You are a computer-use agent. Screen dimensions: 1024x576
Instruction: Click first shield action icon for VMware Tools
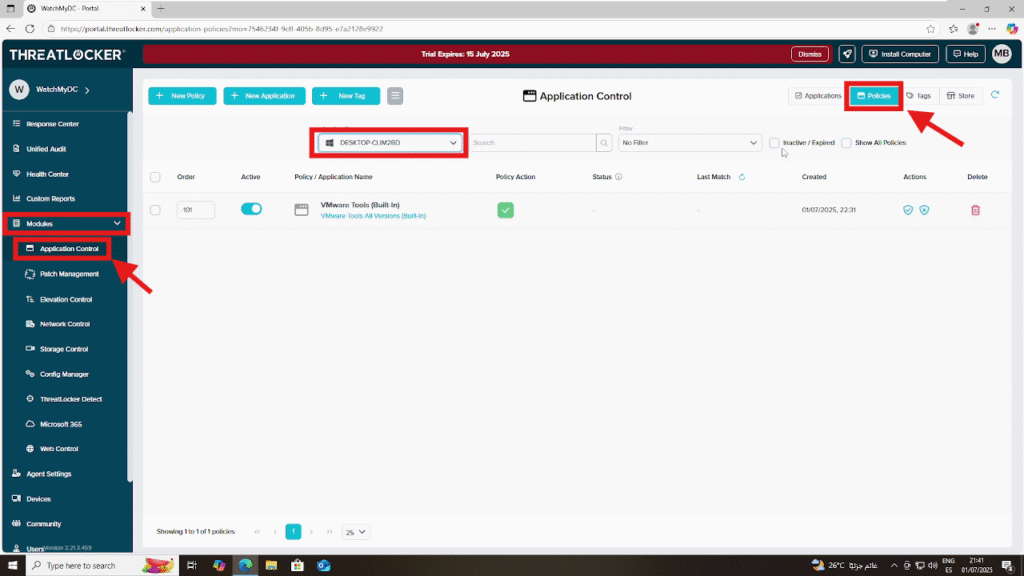click(x=908, y=210)
